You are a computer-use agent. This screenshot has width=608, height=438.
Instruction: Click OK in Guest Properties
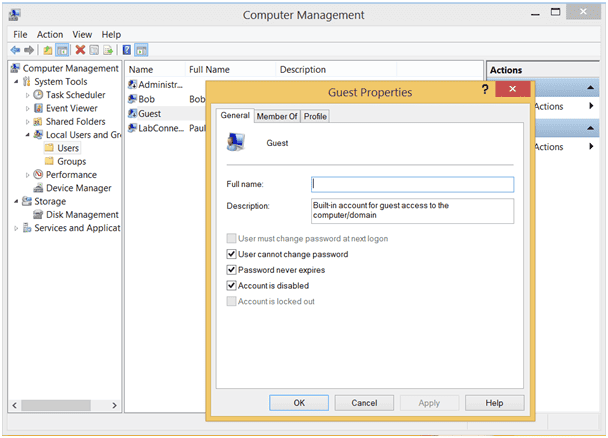(299, 403)
